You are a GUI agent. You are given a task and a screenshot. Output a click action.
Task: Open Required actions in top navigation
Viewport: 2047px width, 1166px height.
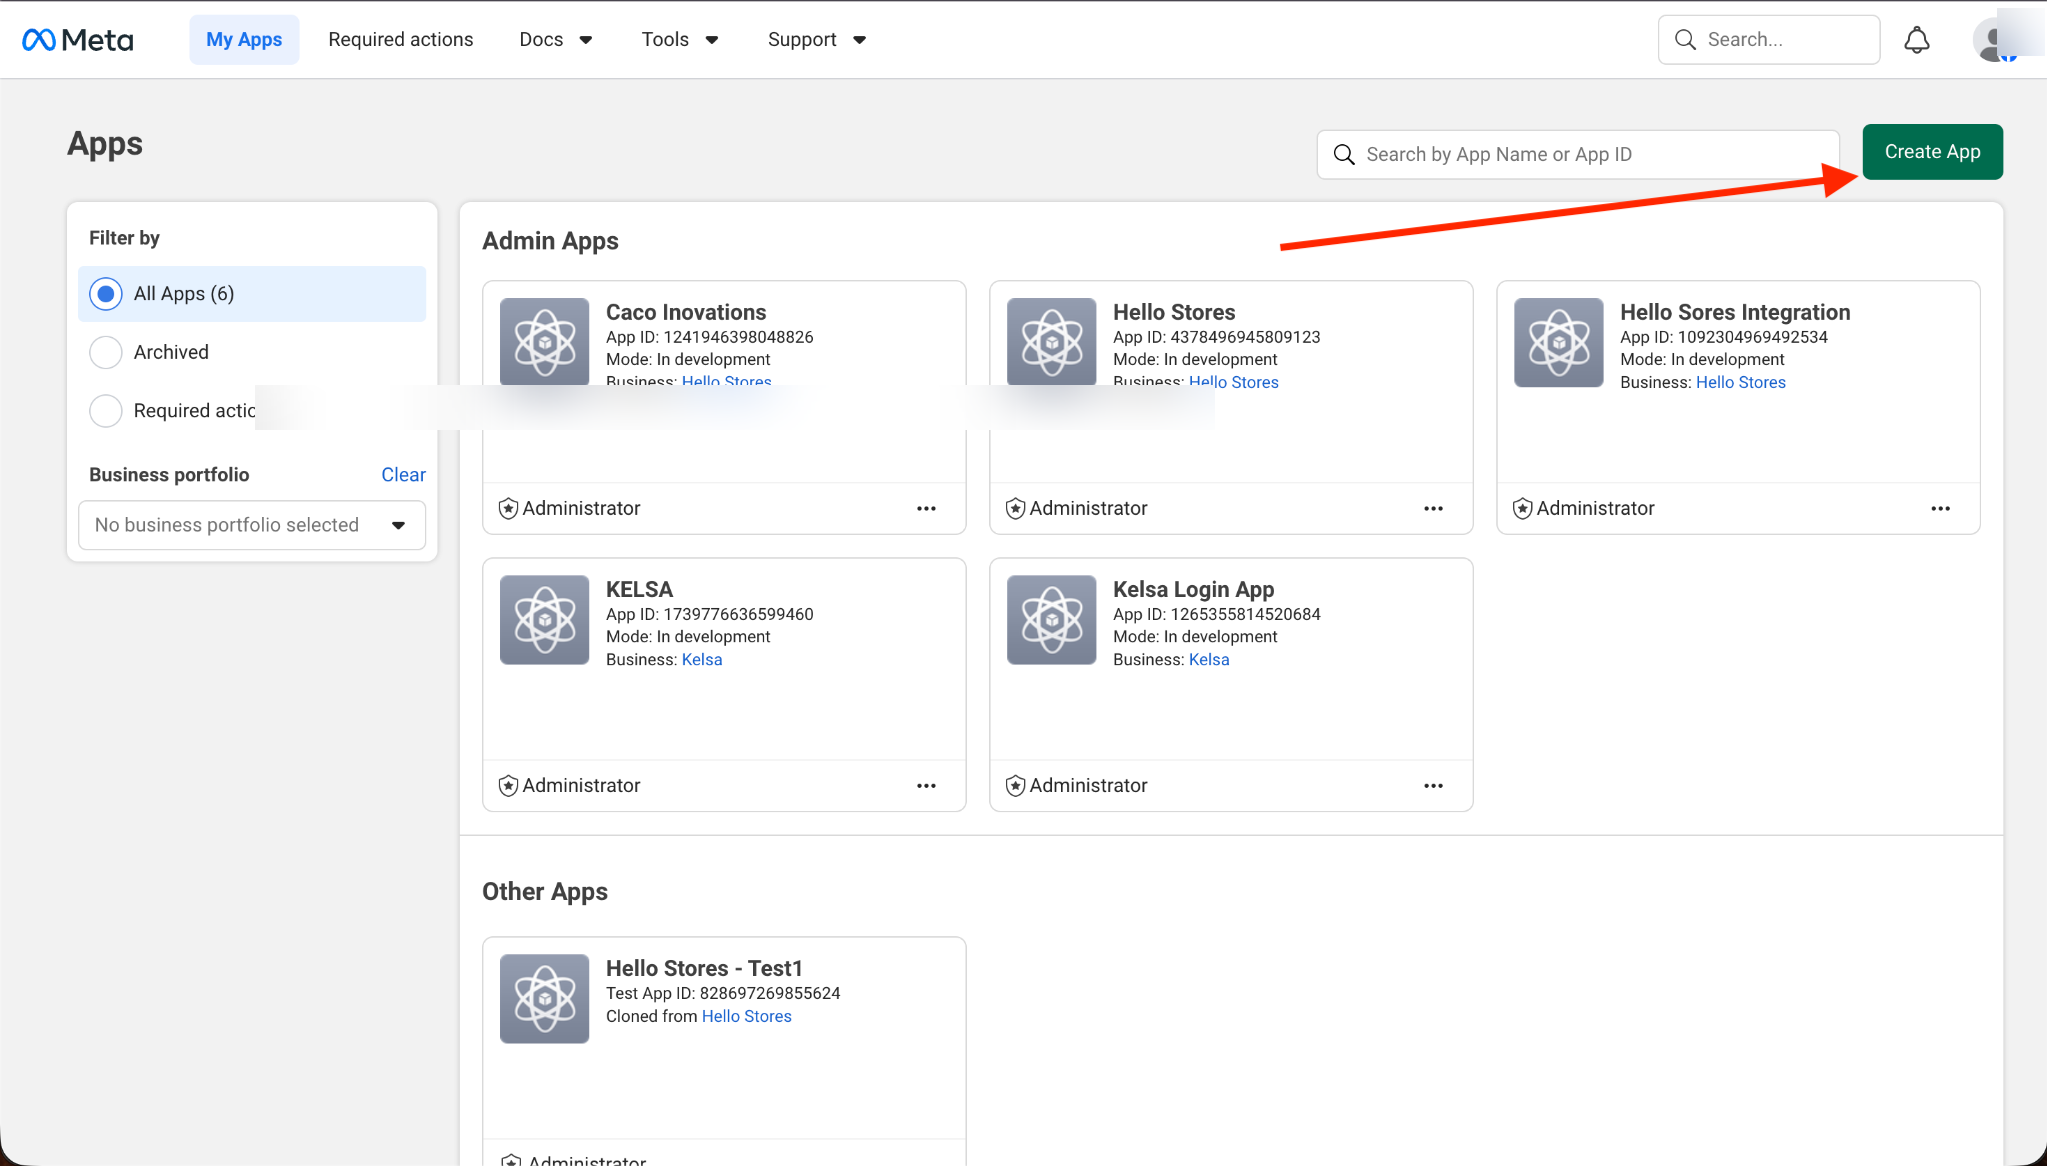pyautogui.click(x=401, y=40)
